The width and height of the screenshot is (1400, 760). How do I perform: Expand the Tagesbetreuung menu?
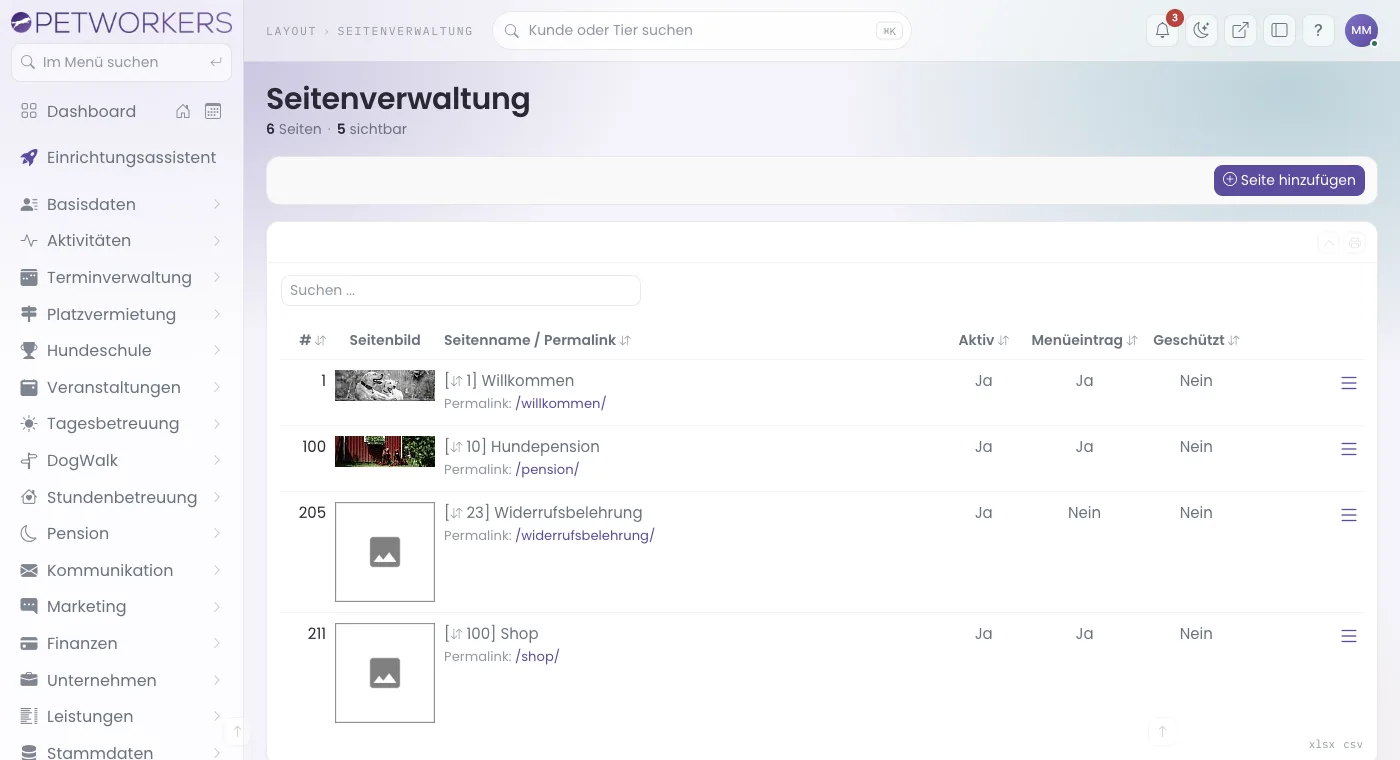pyautogui.click(x=121, y=423)
